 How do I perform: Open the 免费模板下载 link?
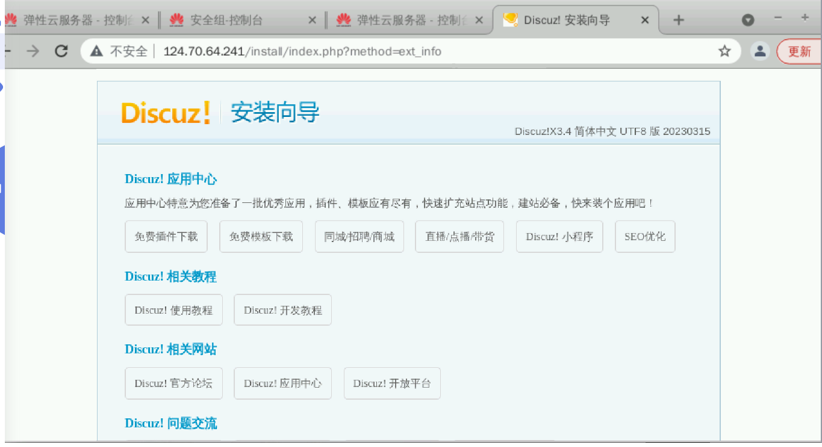(x=261, y=237)
